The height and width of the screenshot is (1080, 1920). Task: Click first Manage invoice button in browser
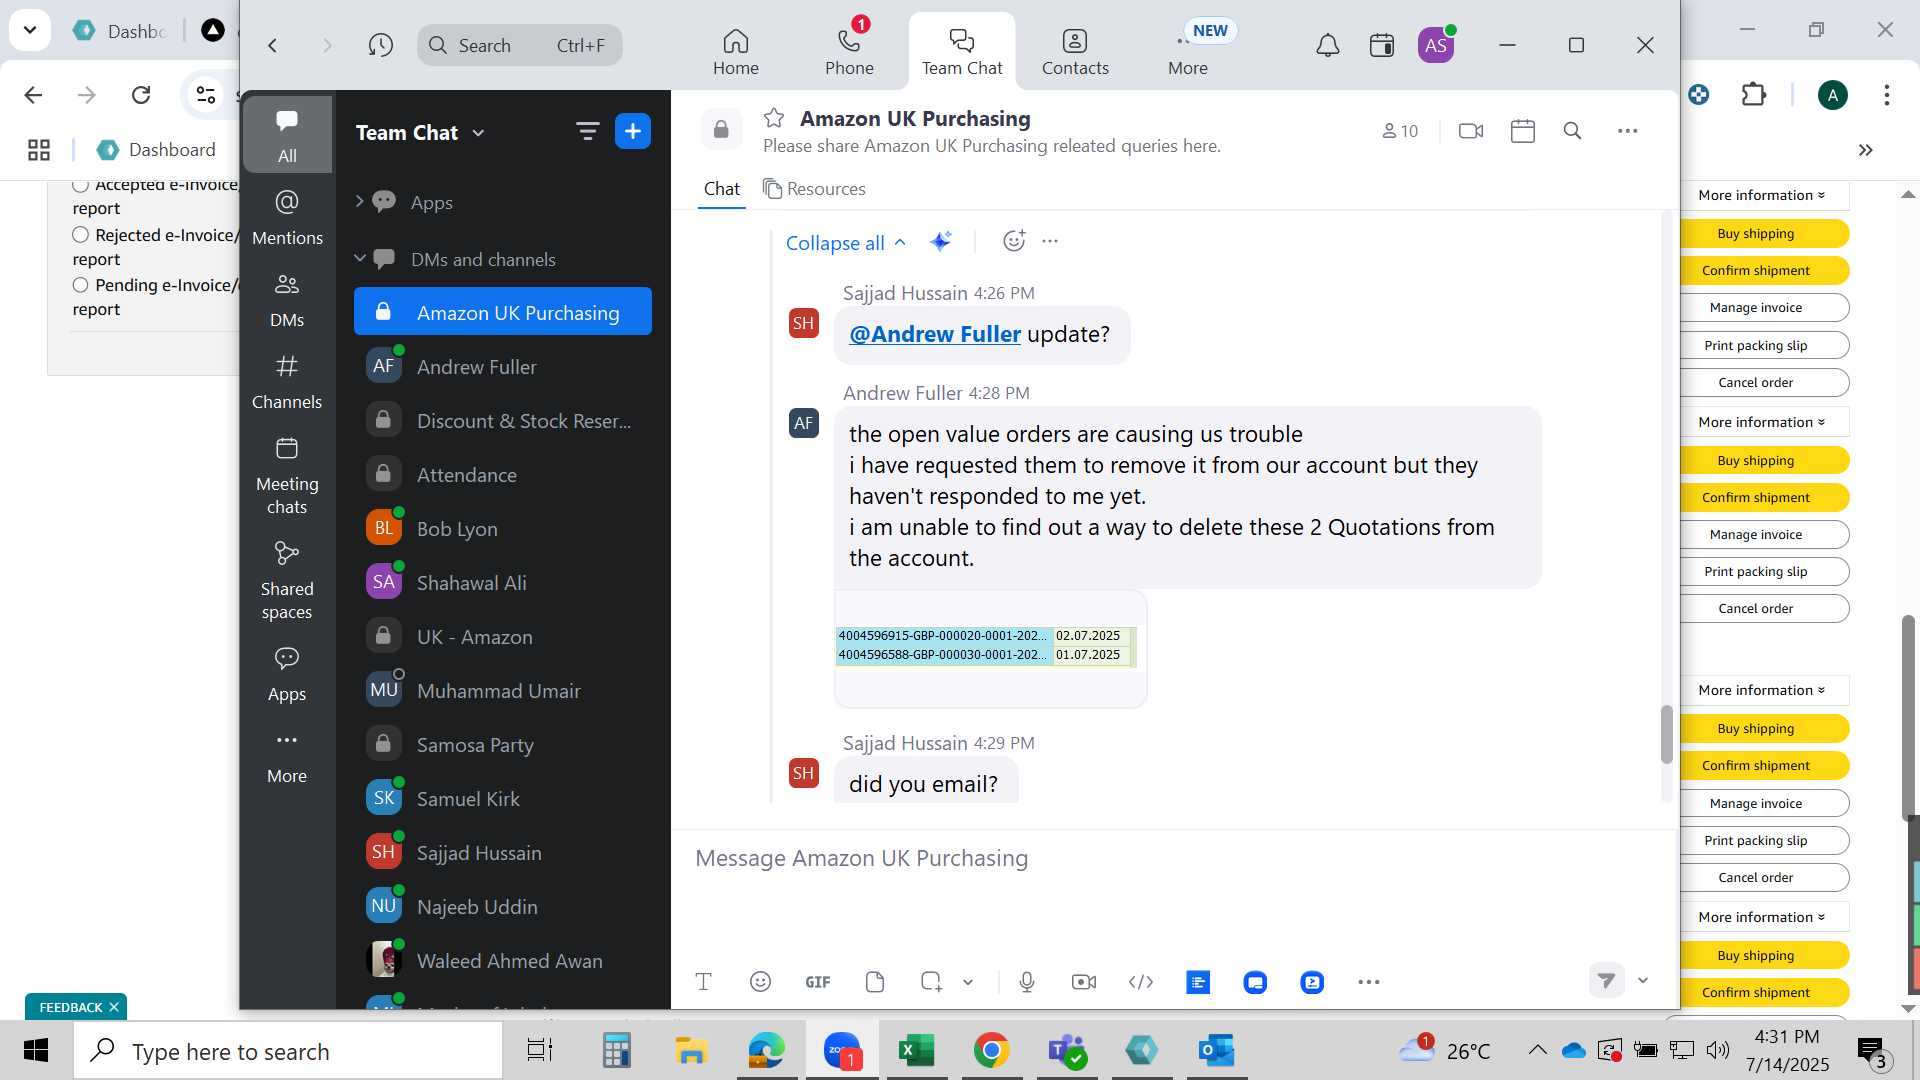click(1756, 307)
